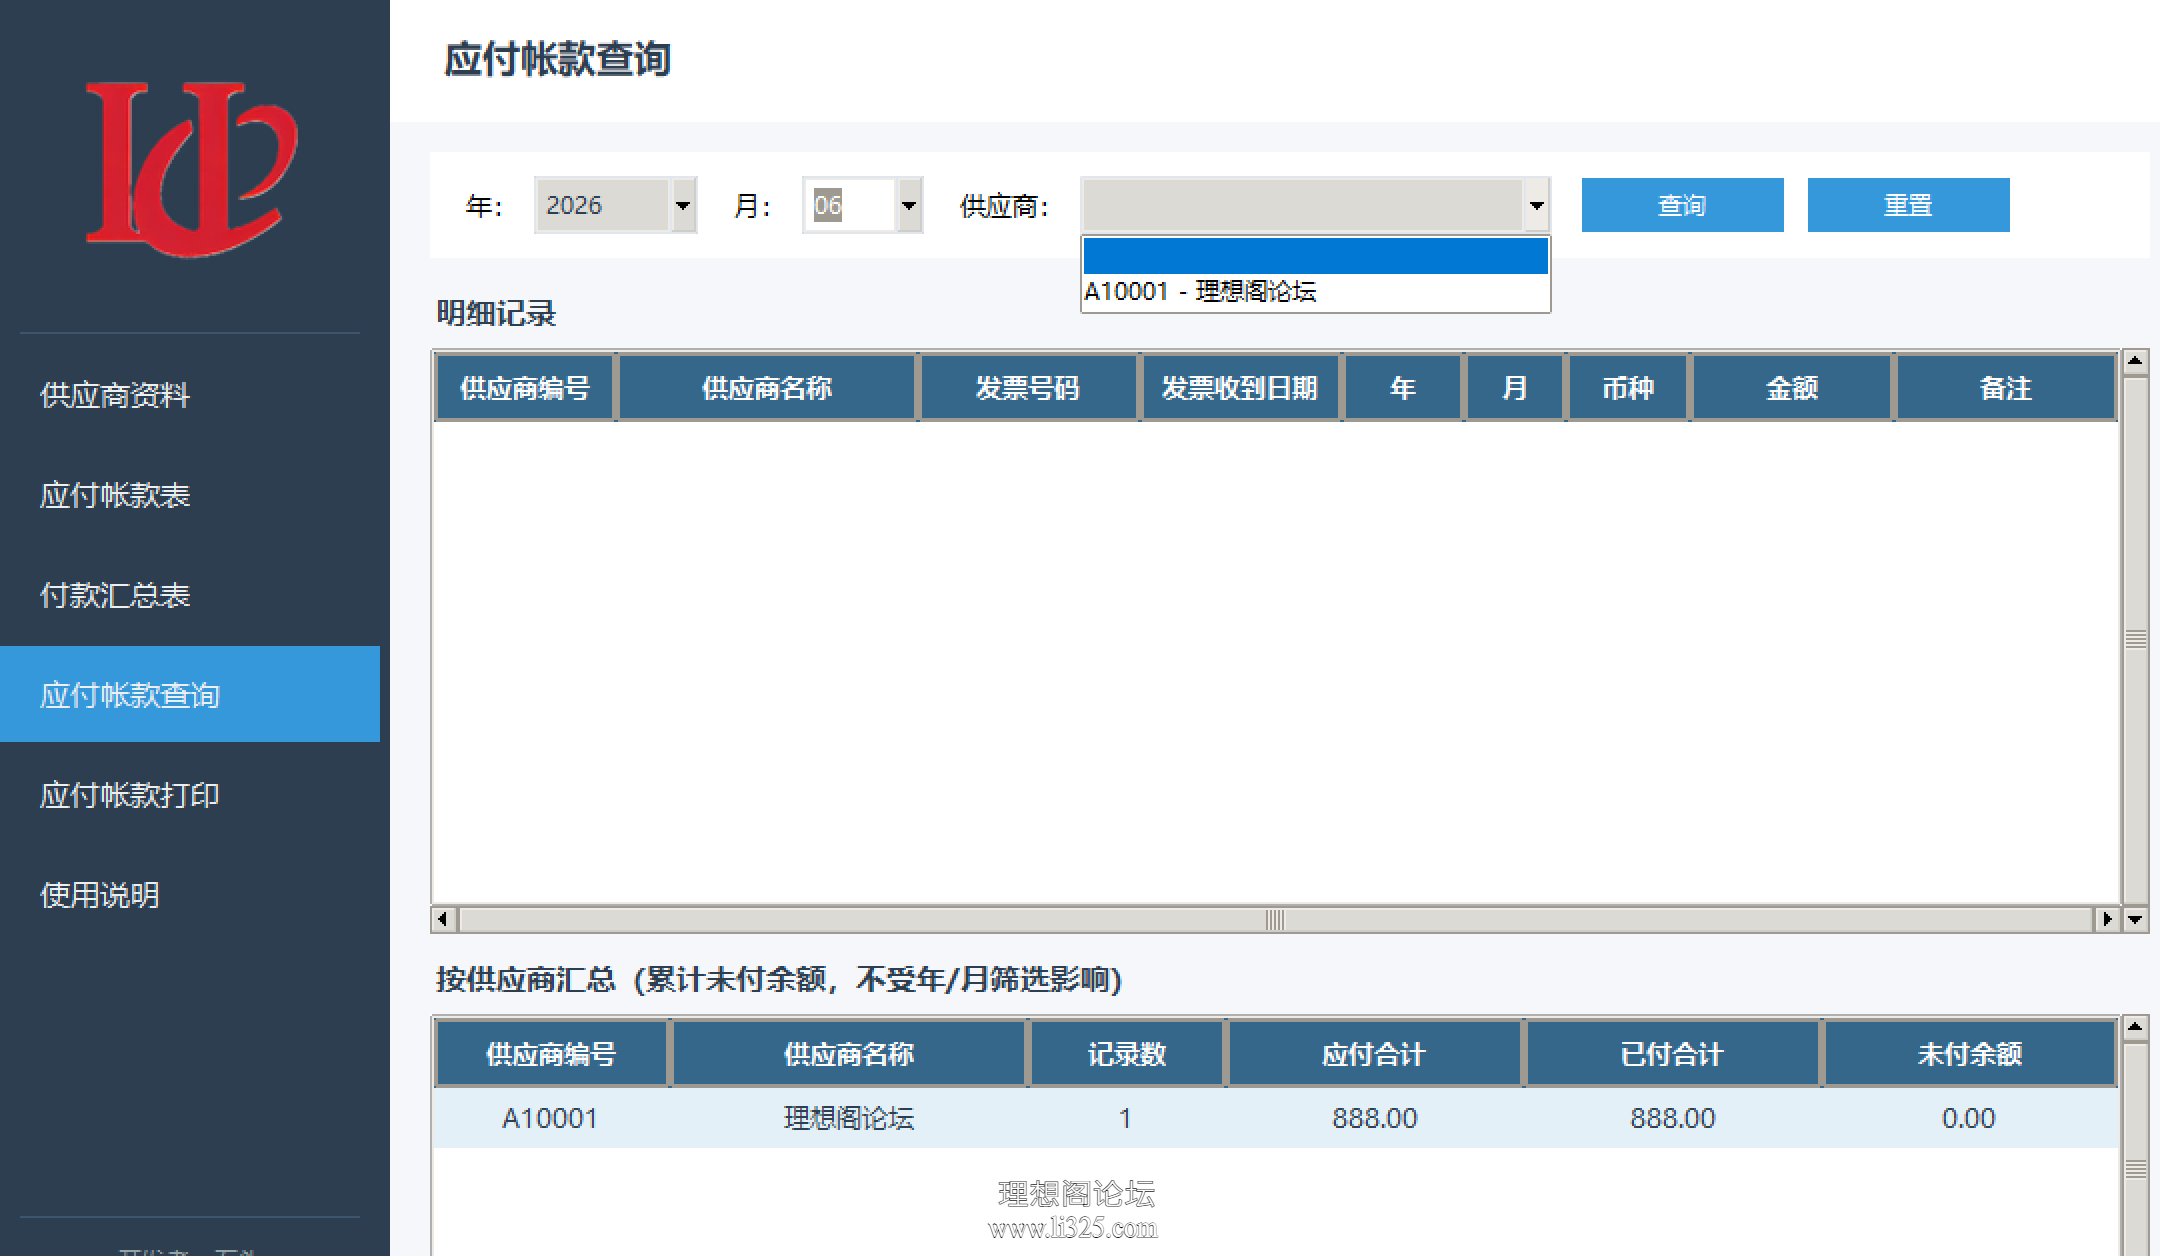Select 应付帐款查询 sidebar item
The image size is (2160, 1256).
click(190, 694)
